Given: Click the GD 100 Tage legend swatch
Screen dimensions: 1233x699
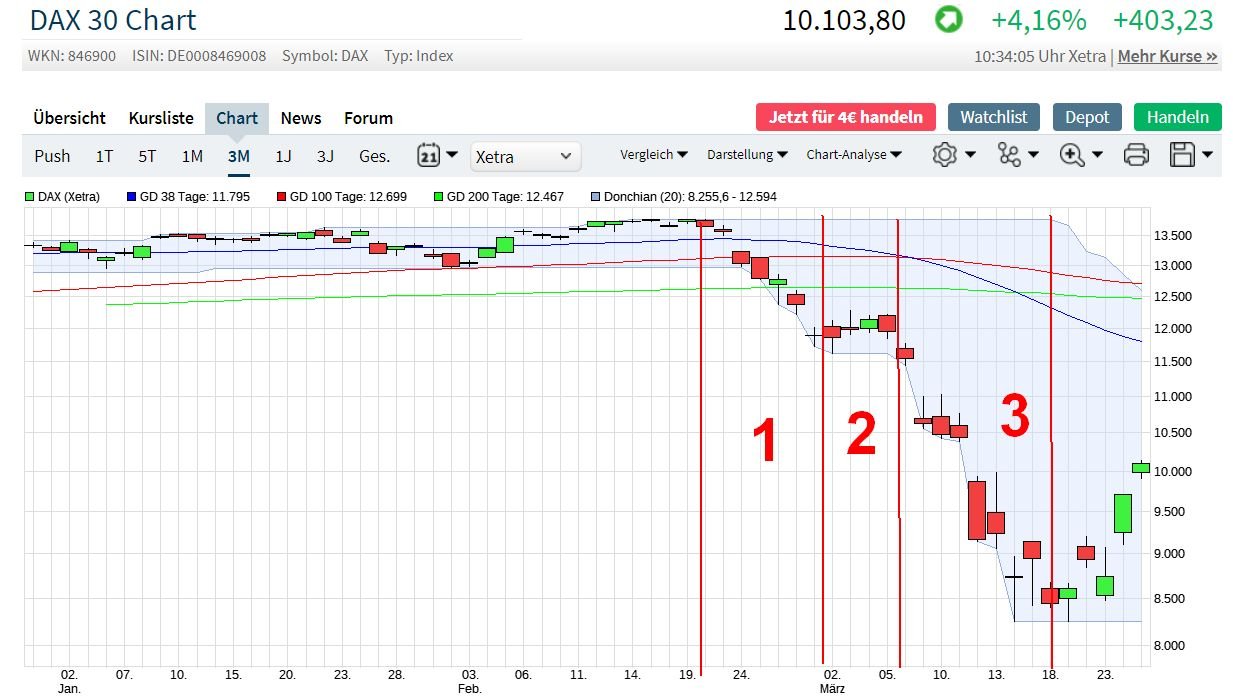Looking at the screenshot, I should click(x=282, y=197).
